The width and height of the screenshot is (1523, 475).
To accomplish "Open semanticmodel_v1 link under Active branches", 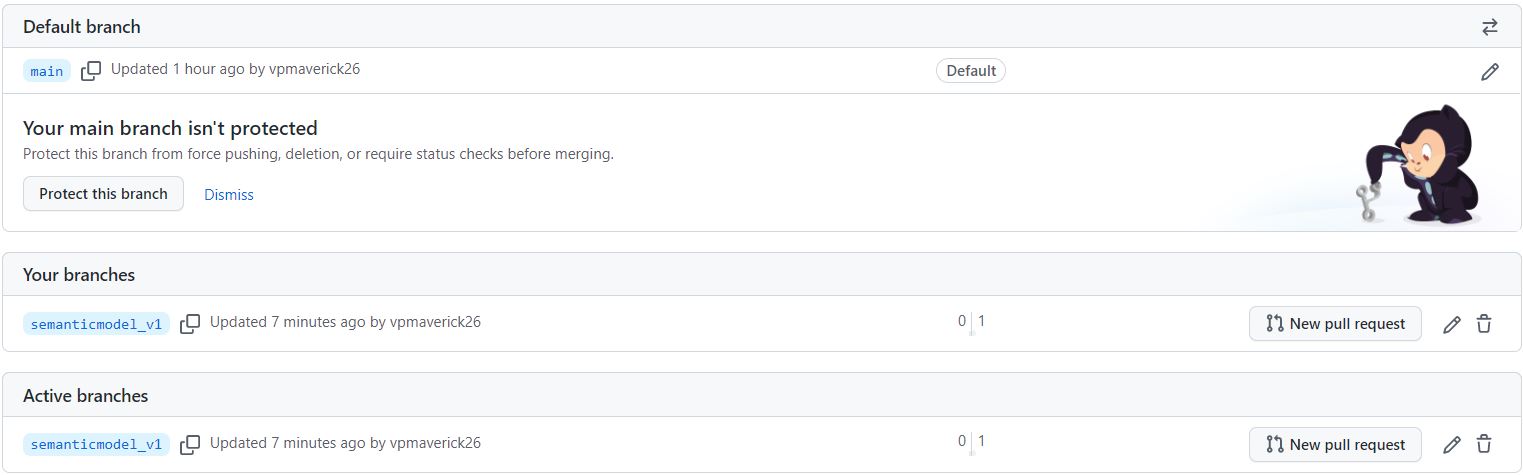I will click(96, 444).
